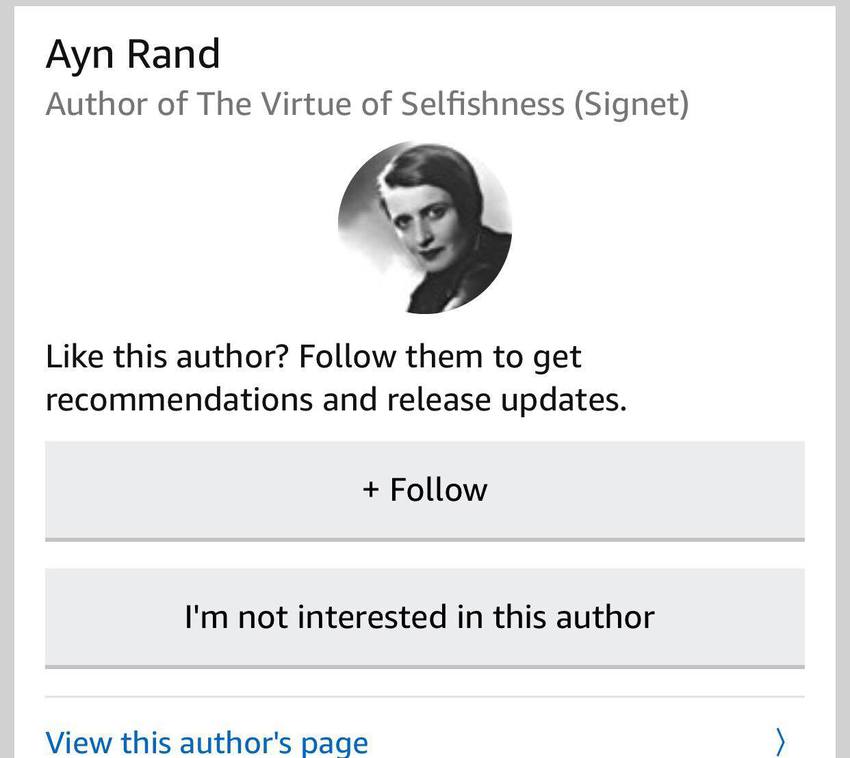Screen dimensions: 850x758
Task: Click the "Like this author?" question text
Action: tap(168, 356)
